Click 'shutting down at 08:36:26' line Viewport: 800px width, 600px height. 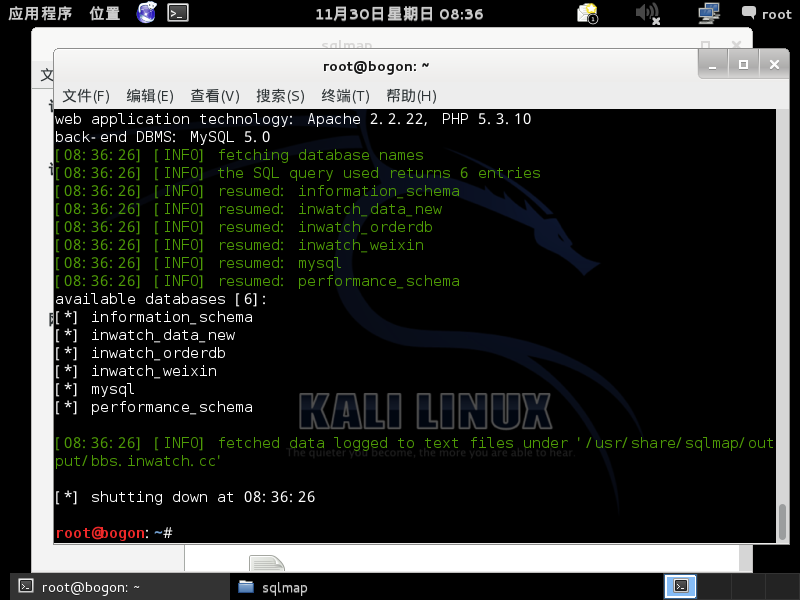click(185, 497)
